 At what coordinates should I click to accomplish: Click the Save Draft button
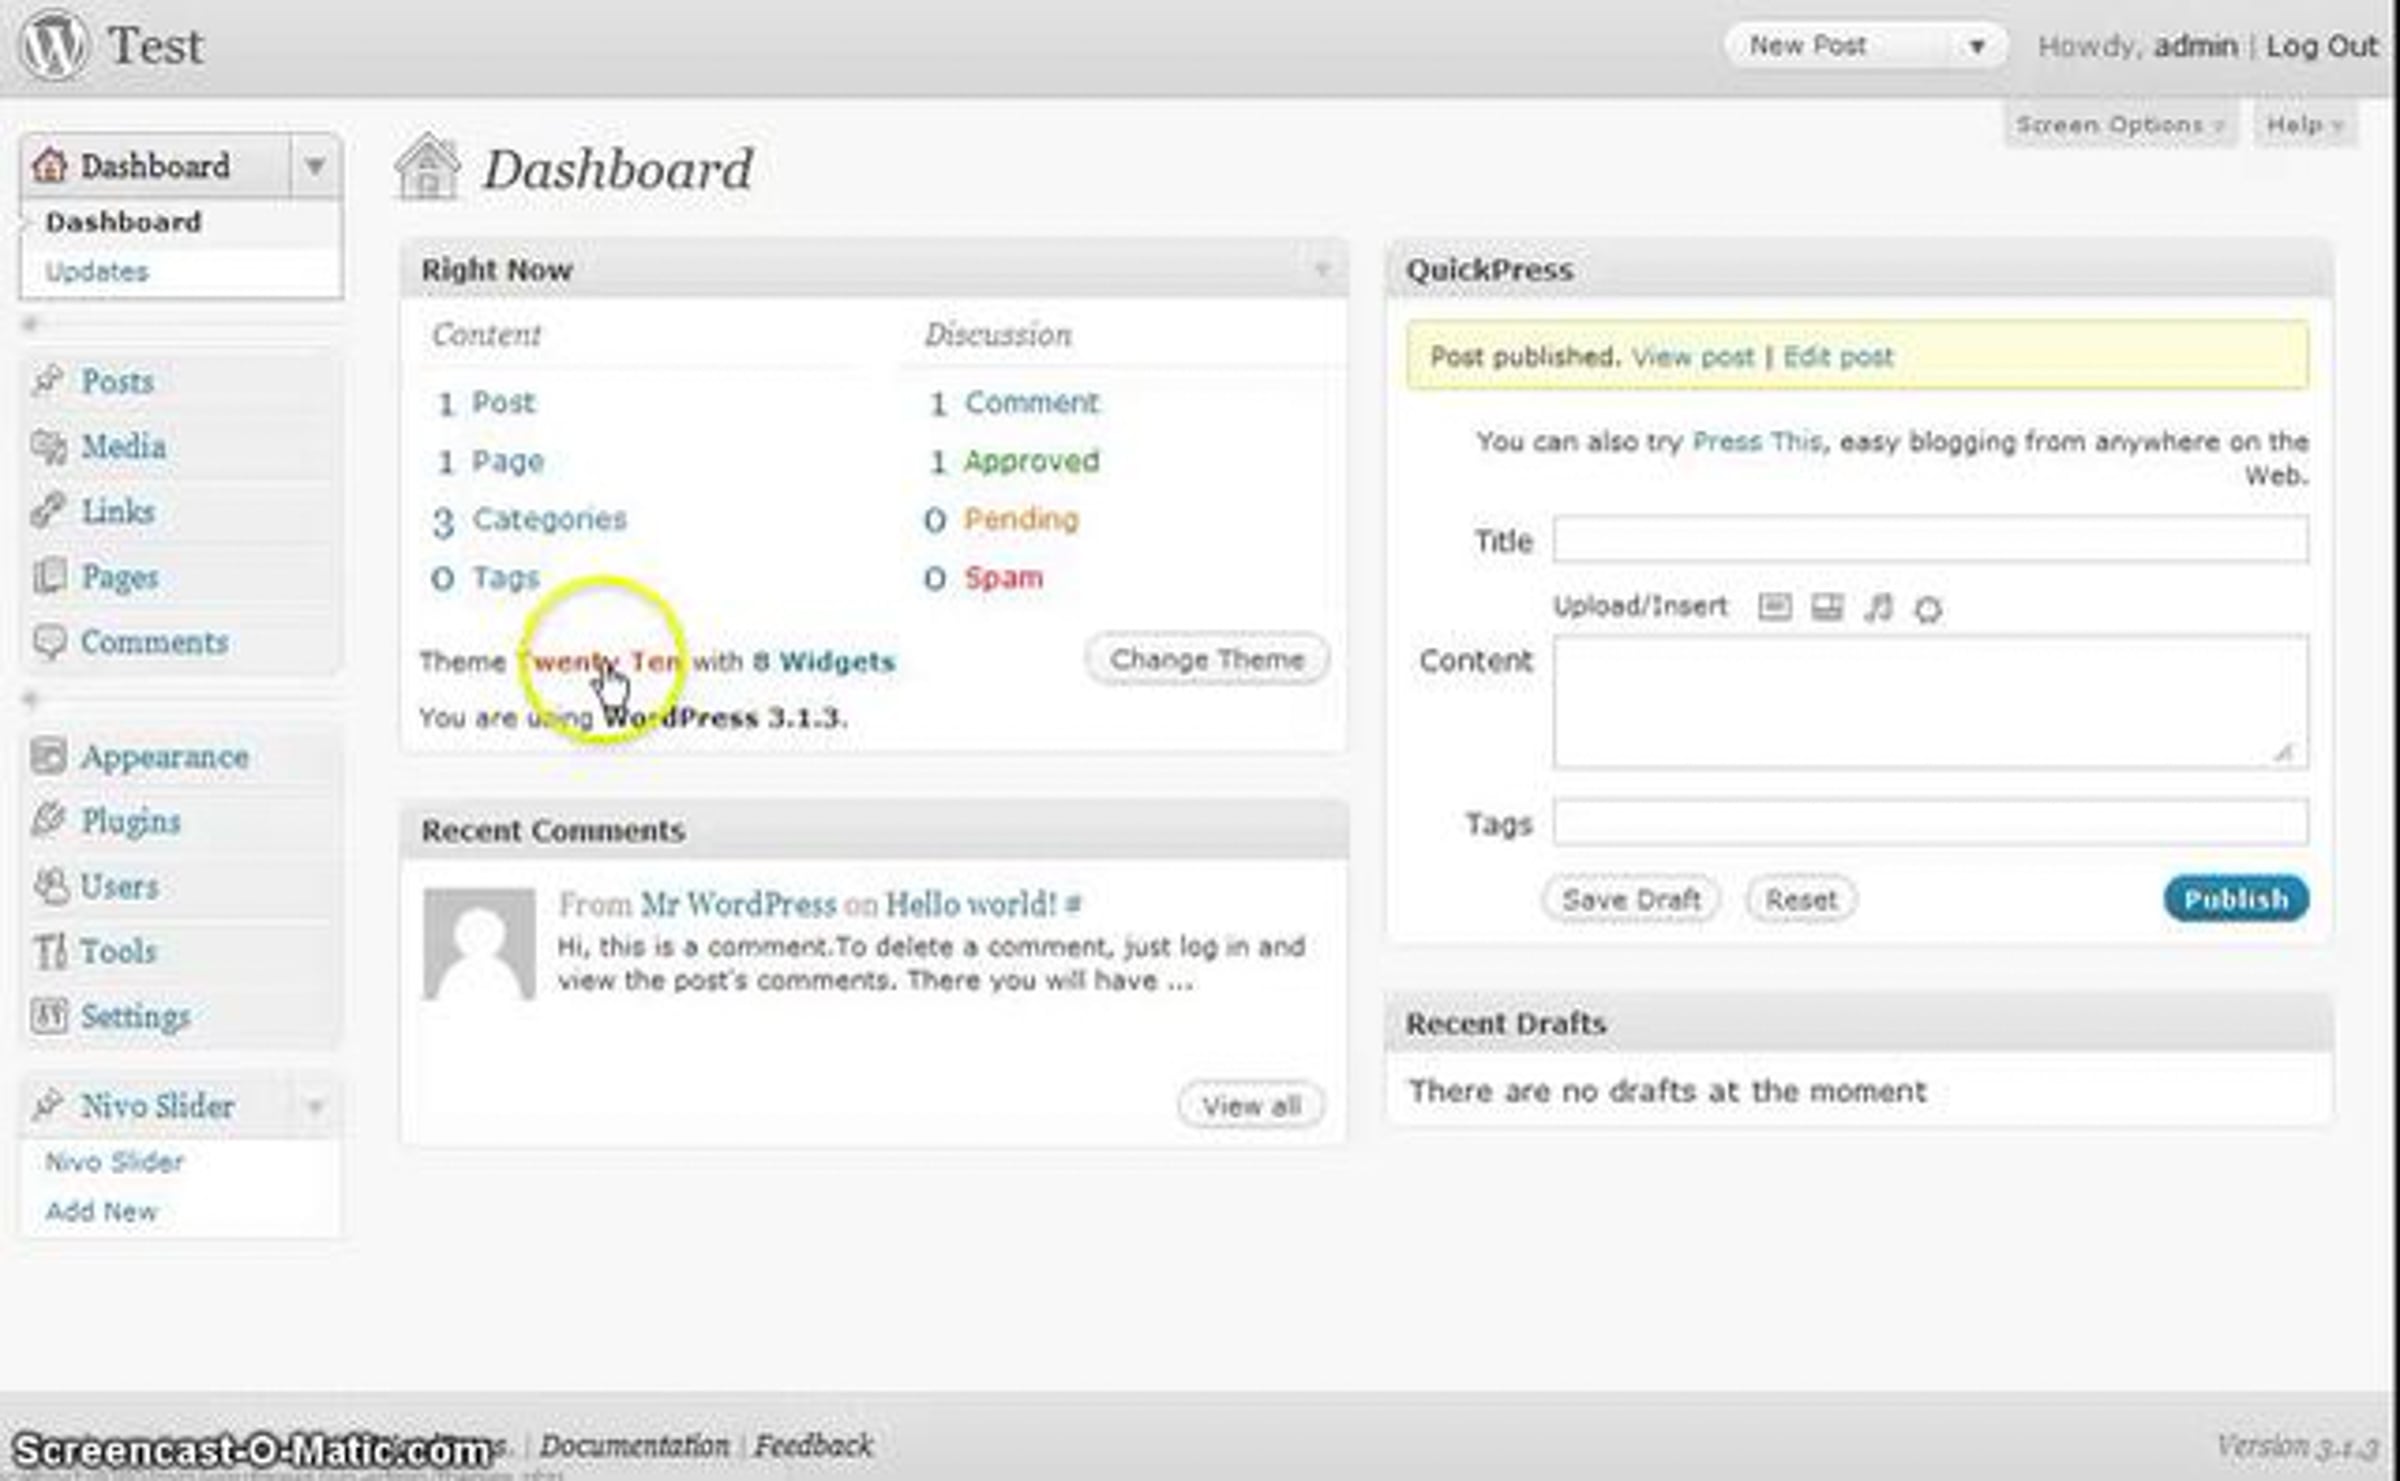[x=1631, y=899]
